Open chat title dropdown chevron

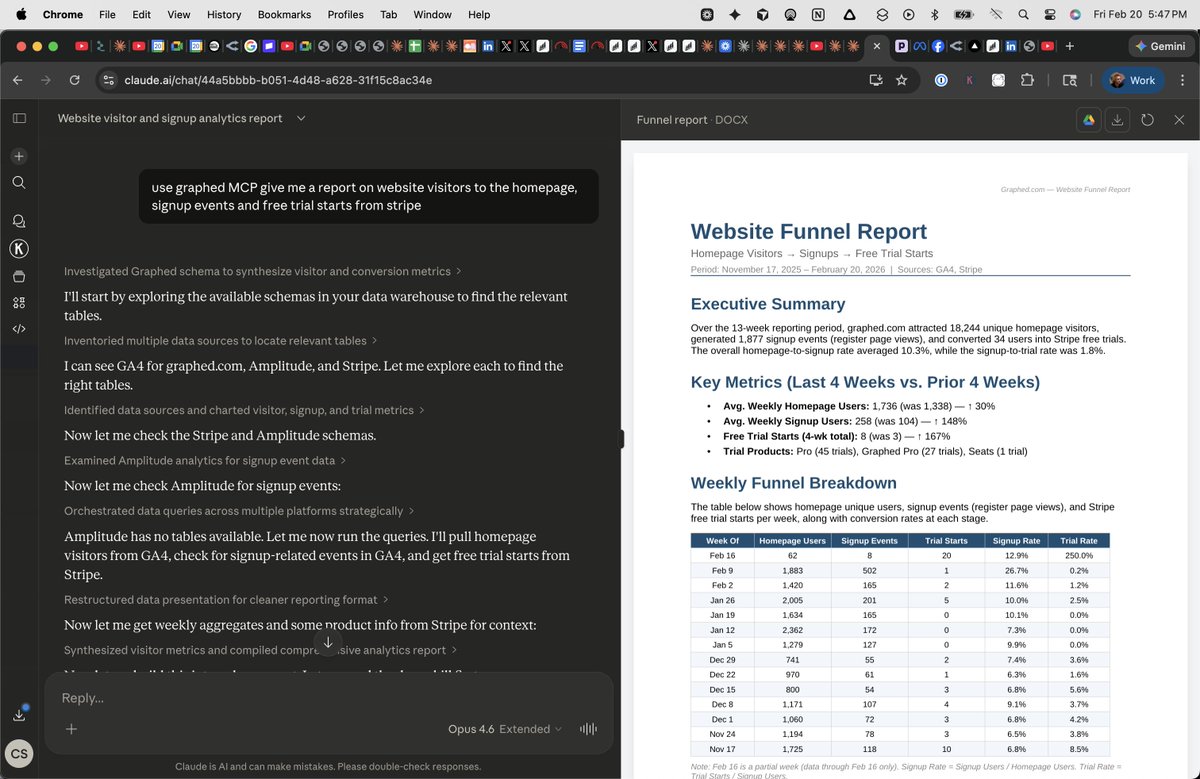(301, 118)
